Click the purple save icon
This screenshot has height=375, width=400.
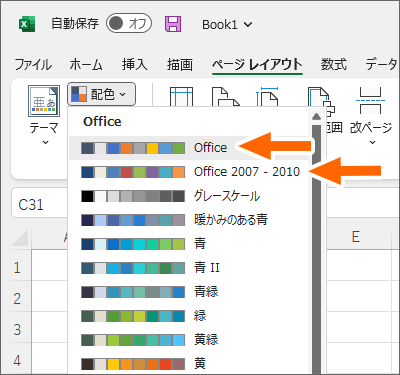(173, 24)
